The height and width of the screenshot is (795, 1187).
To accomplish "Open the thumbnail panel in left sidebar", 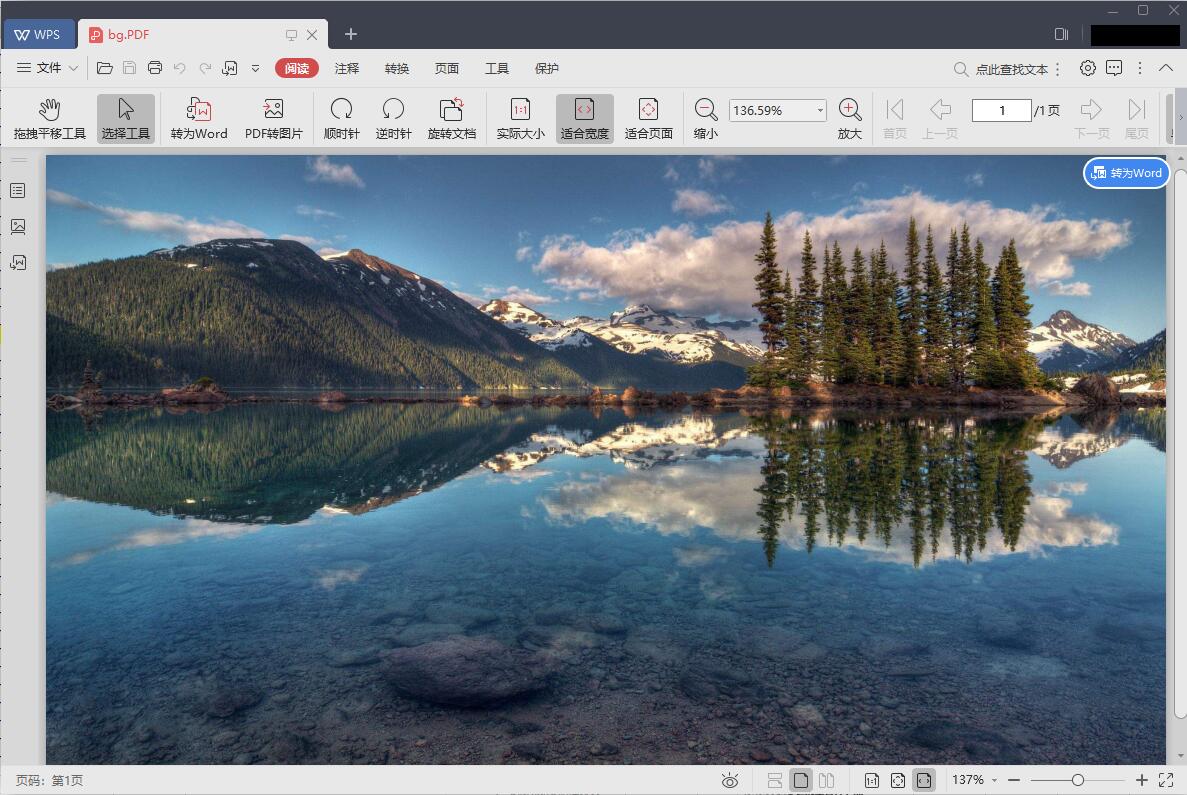I will [x=18, y=227].
